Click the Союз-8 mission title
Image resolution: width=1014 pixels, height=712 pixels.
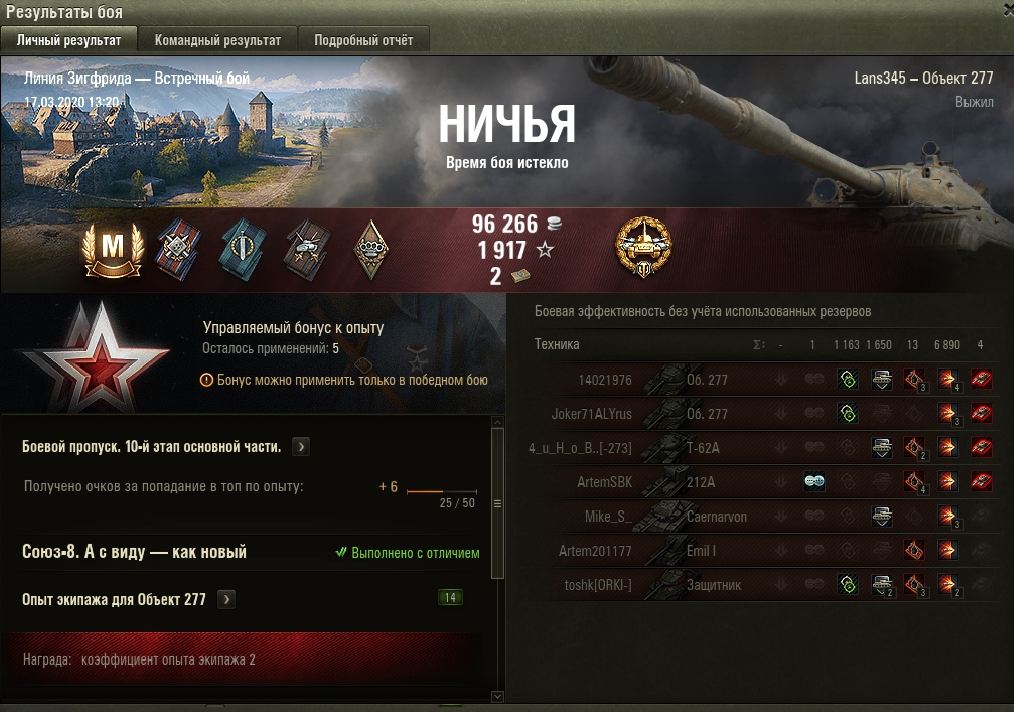pyautogui.click(x=135, y=552)
